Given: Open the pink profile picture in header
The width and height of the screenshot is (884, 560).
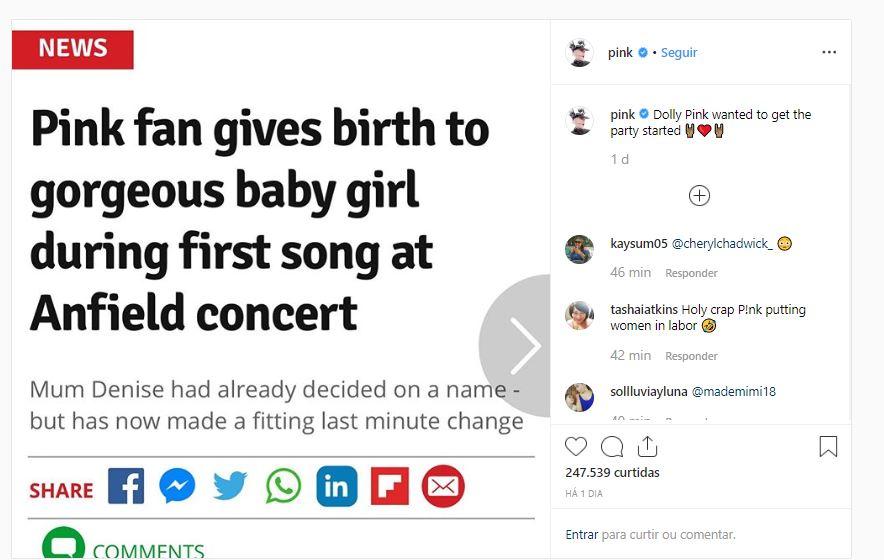Looking at the screenshot, I should coord(580,53).
